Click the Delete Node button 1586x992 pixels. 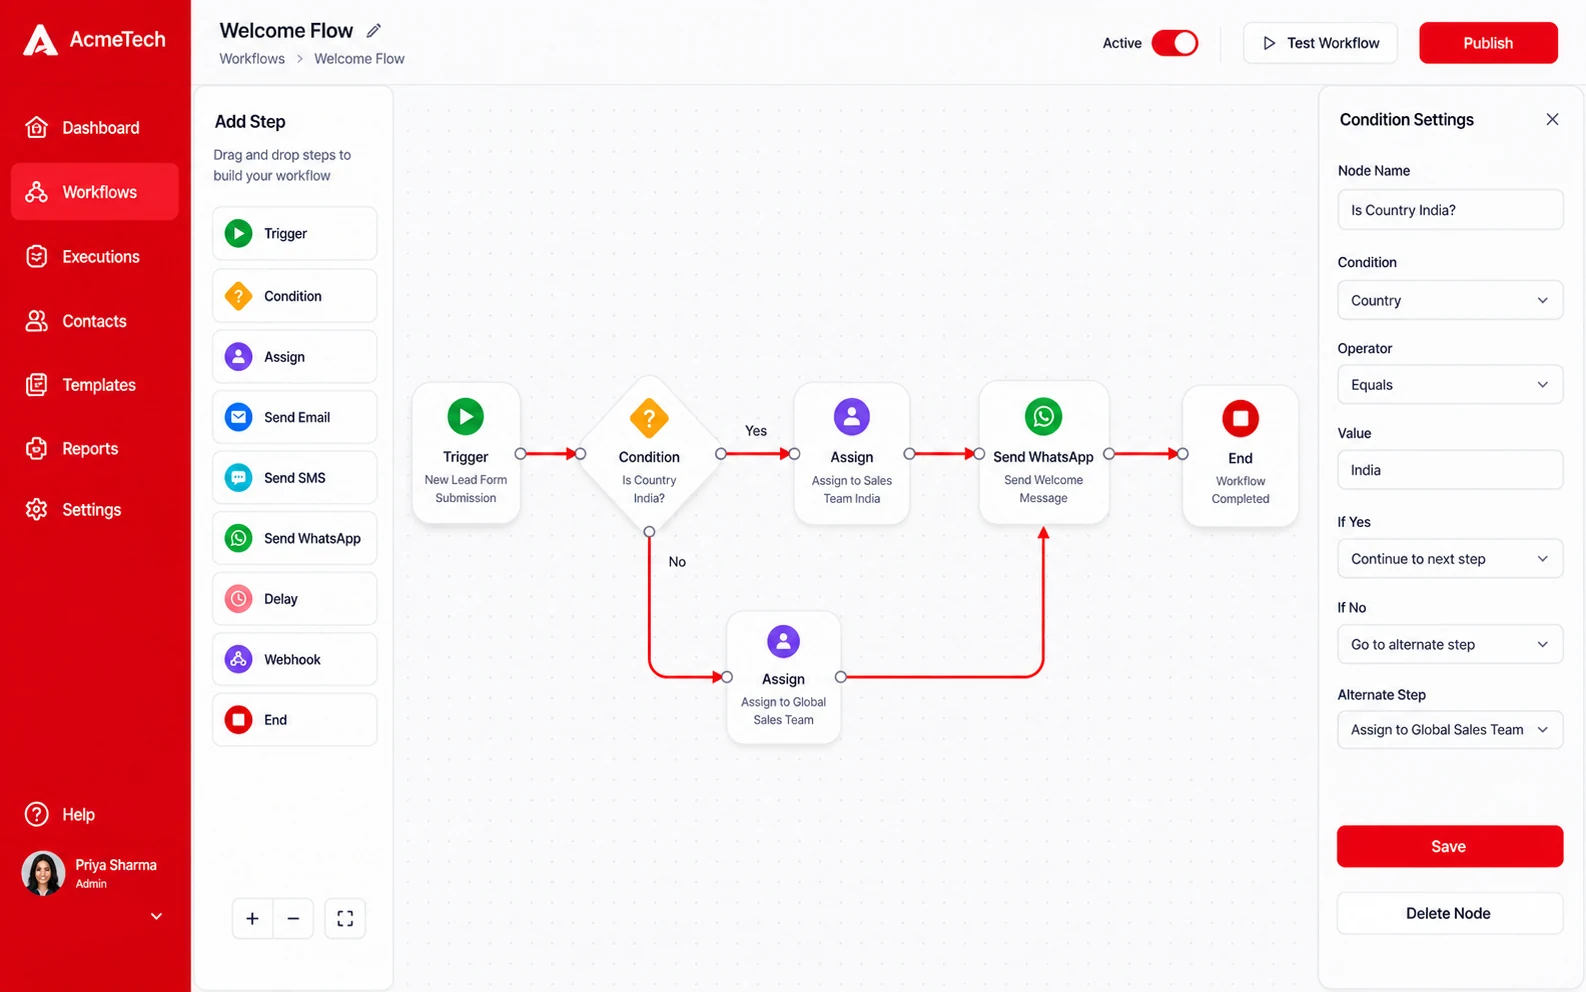tap(1450, 913)
